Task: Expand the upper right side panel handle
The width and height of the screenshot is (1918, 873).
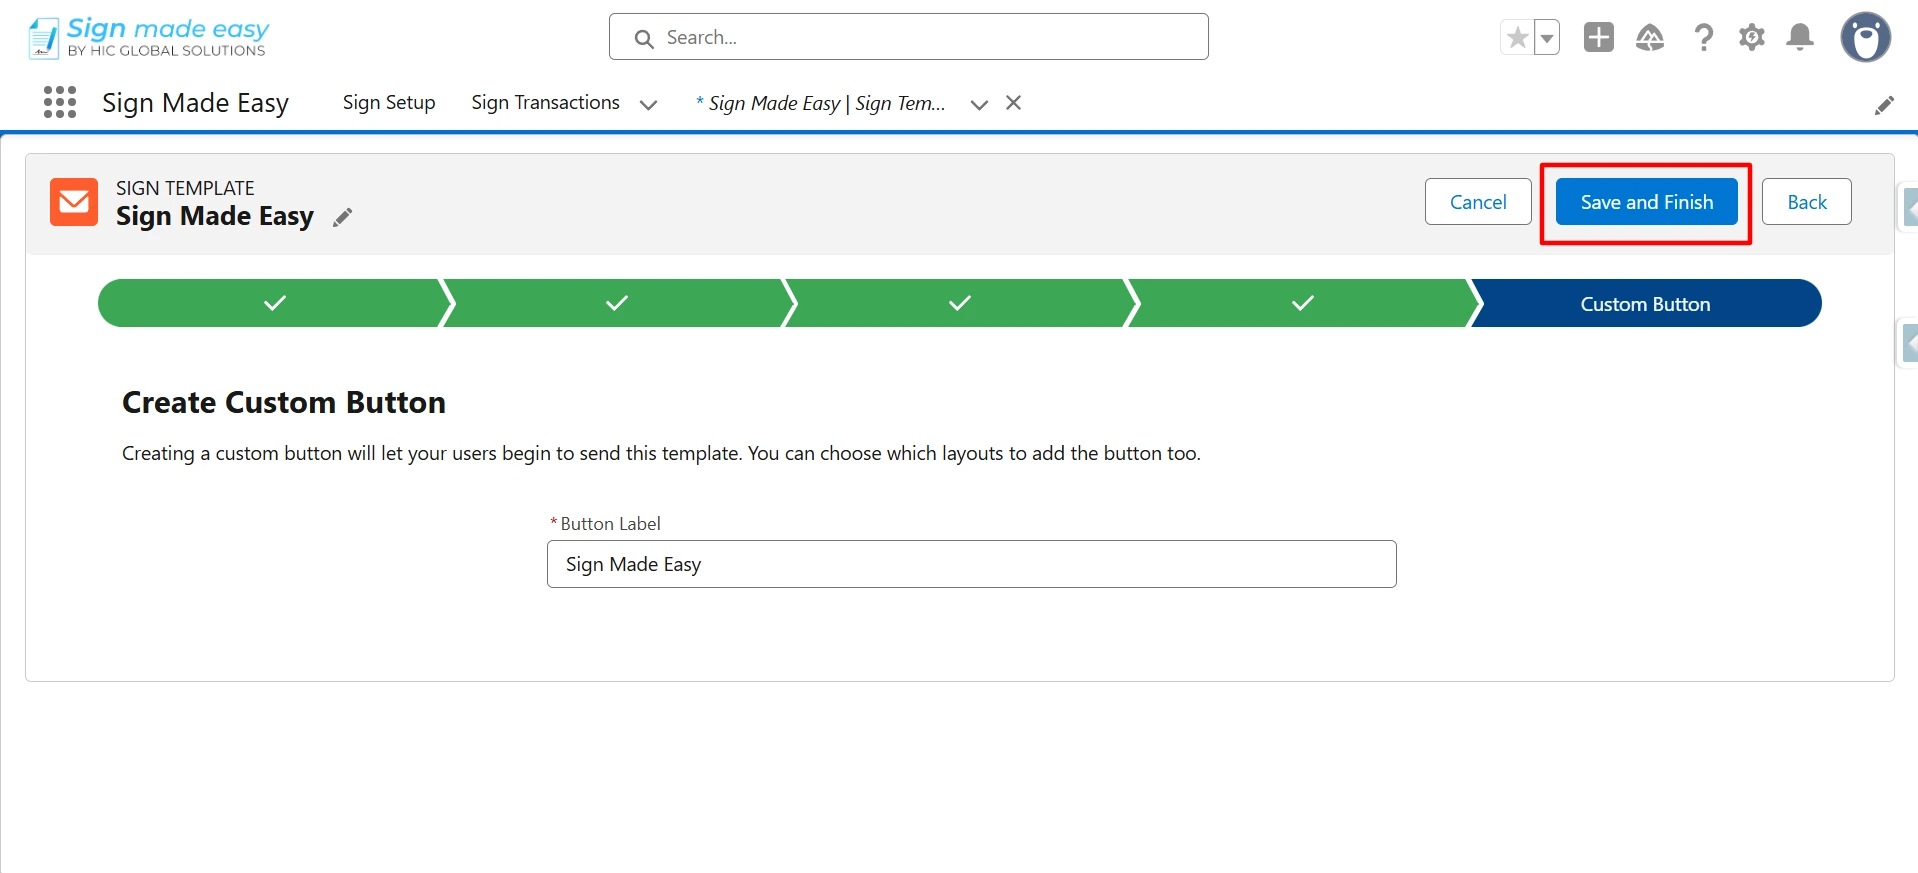Action: coord(1909,208)
